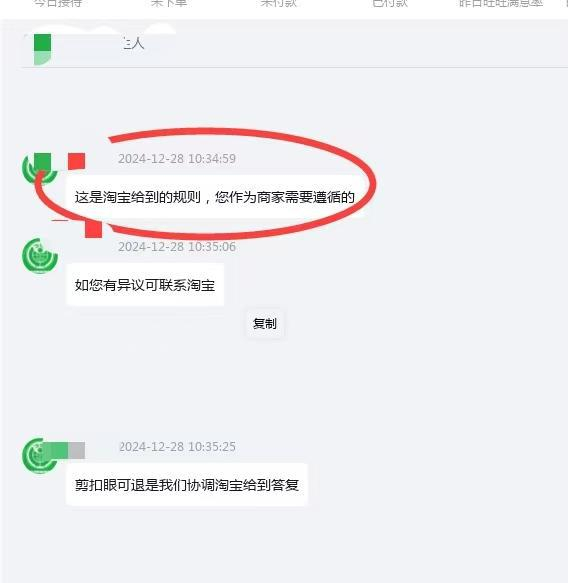Click the 复制 copy button
Viewport: 568px width, 583px height.
pyautogui.click(x=265, y=323)
